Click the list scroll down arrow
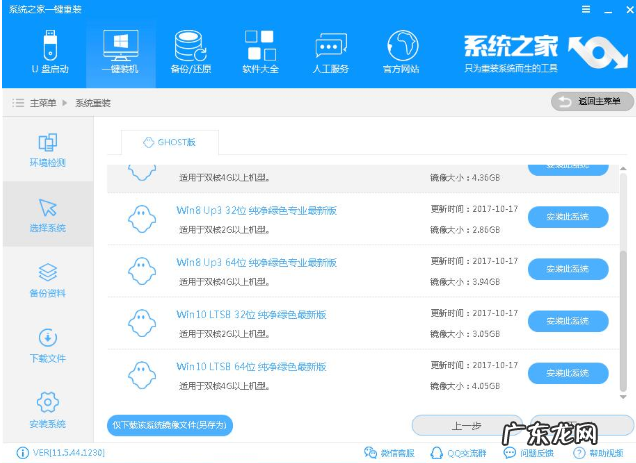 tap(623, 397)
